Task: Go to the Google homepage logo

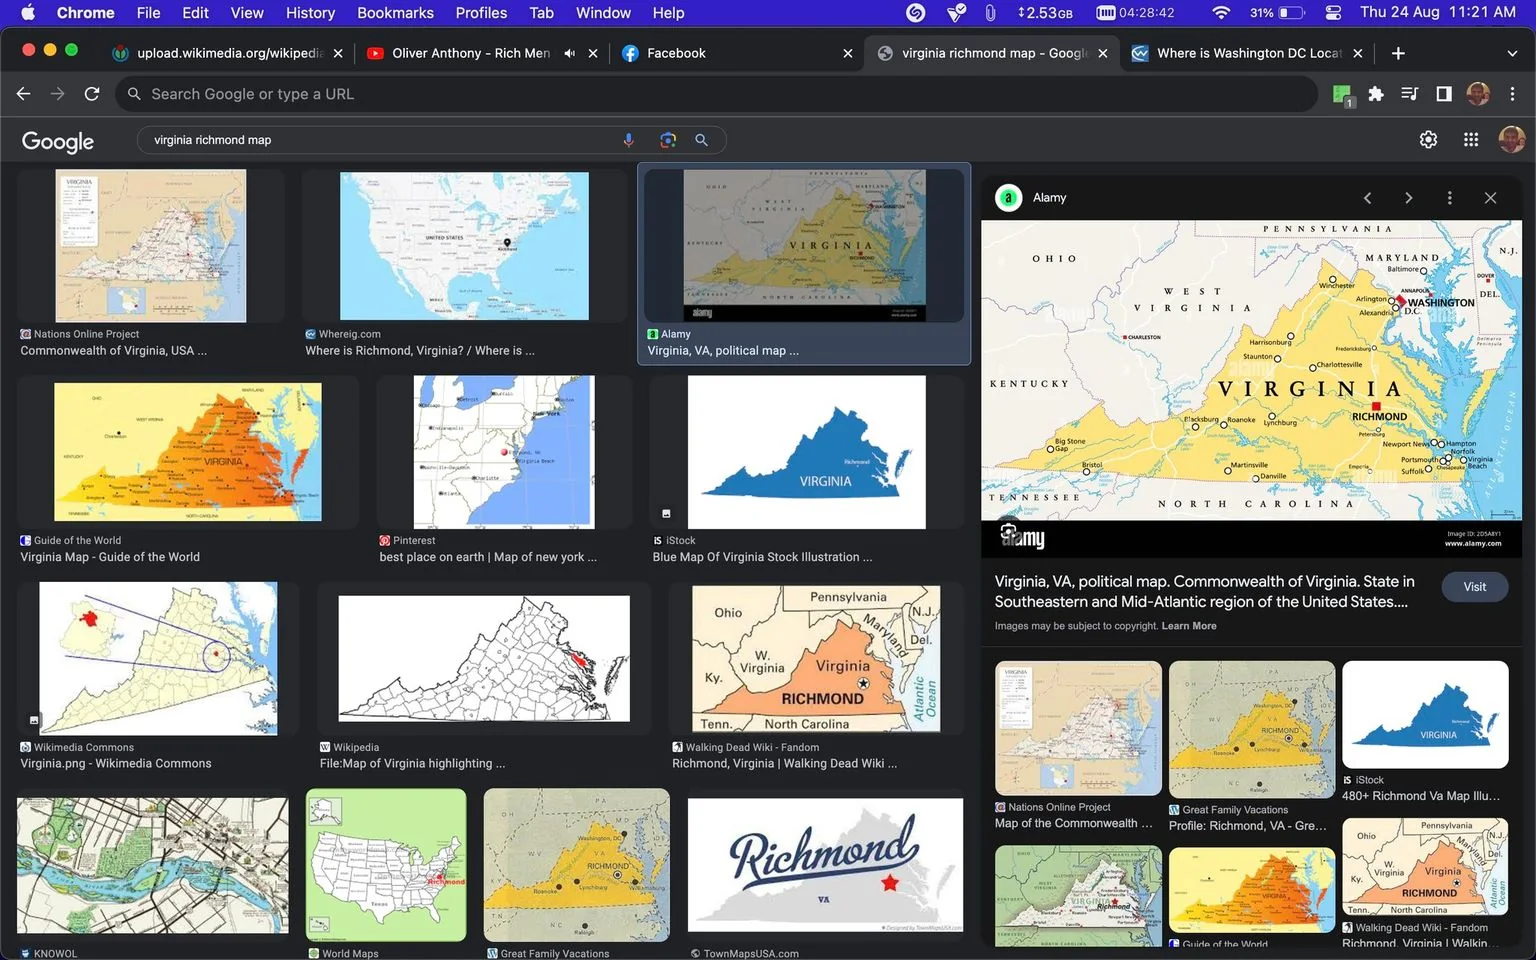Action: 58,141
